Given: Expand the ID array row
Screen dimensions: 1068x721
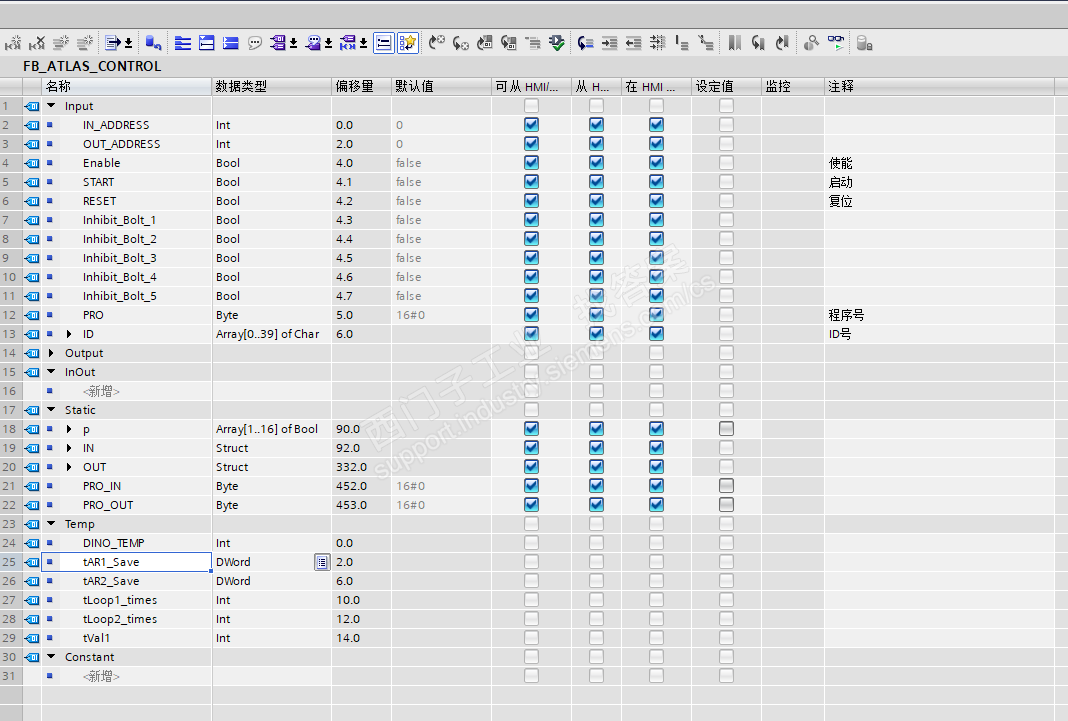Looking at the screenshot, I should pos(69,334).
